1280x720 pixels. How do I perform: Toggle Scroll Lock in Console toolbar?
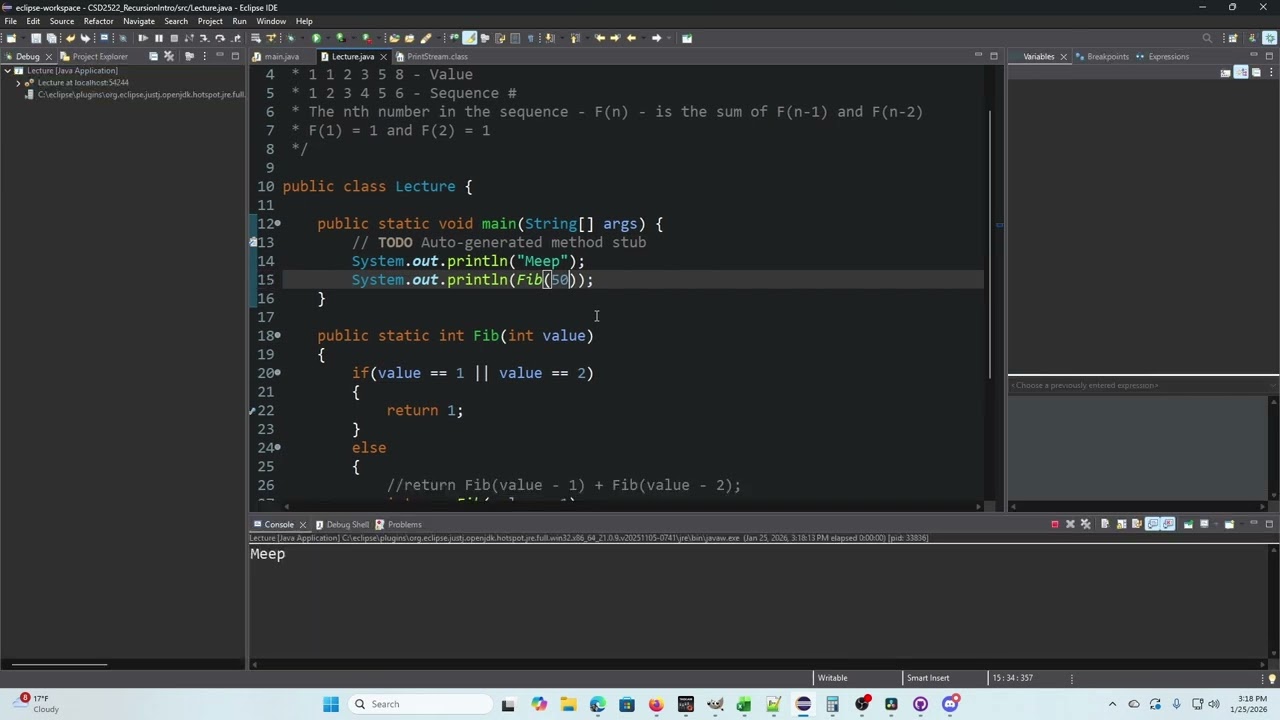click(1122, 524)
